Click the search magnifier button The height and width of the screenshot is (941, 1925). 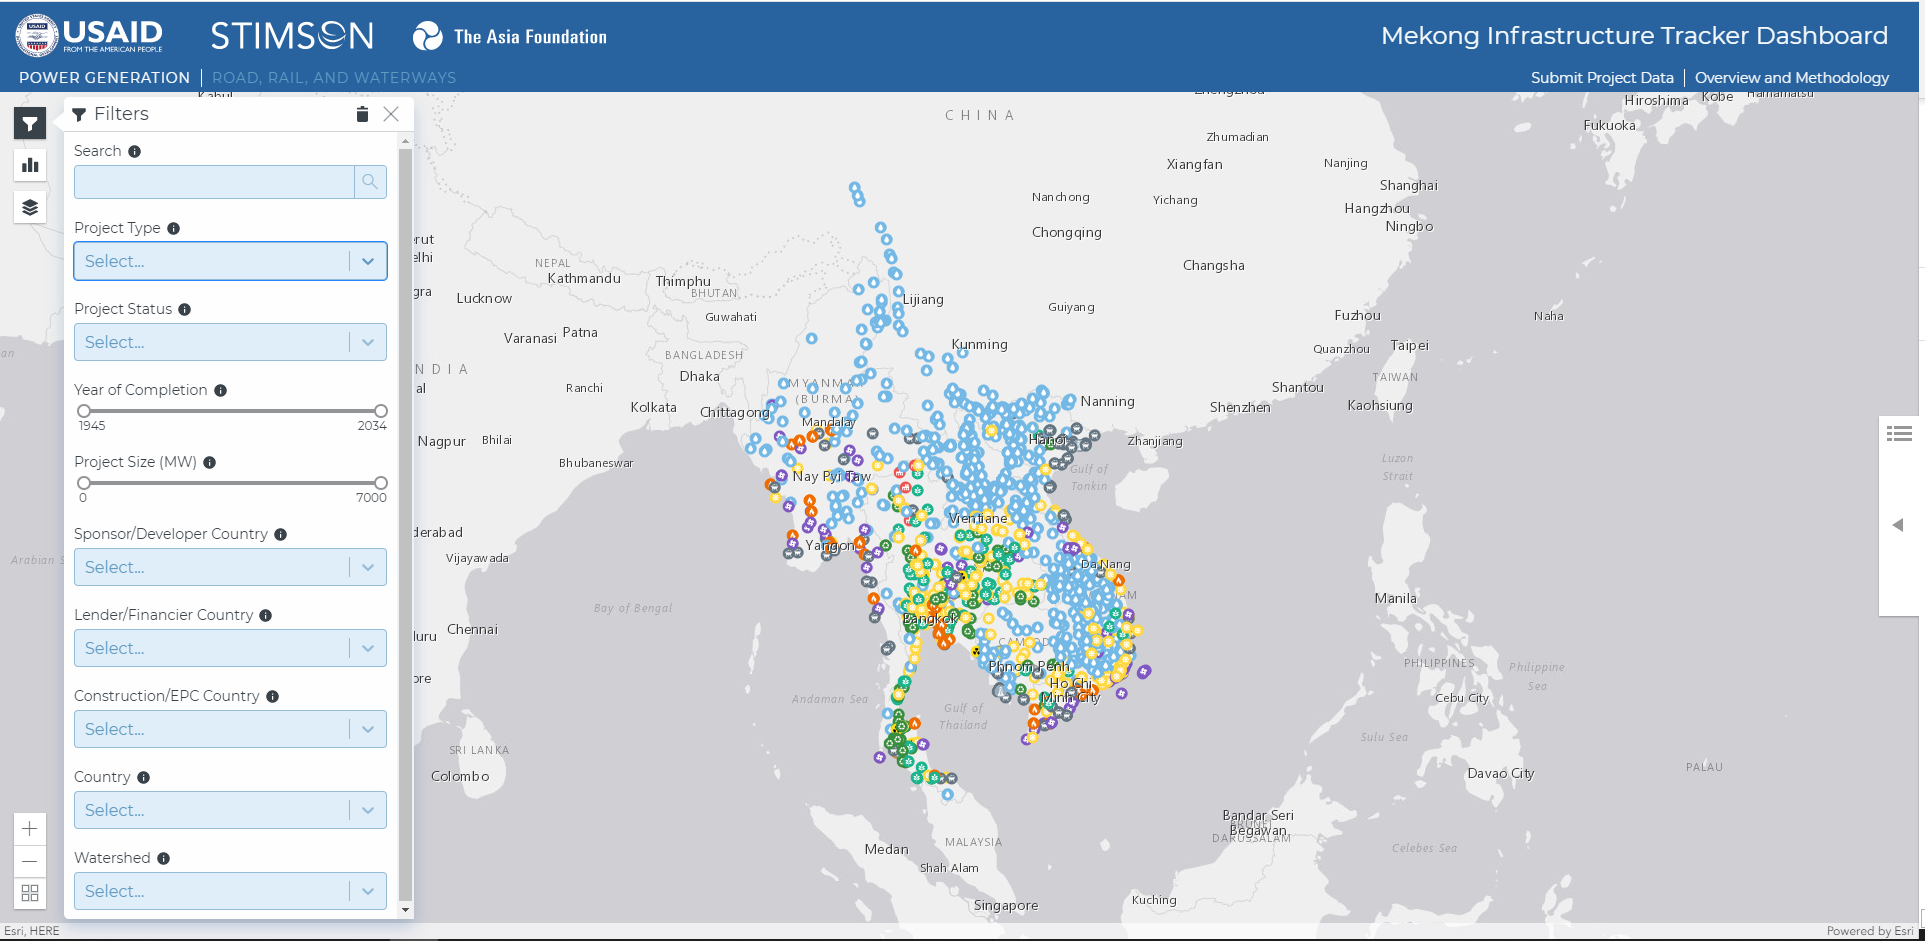[370, 182]
